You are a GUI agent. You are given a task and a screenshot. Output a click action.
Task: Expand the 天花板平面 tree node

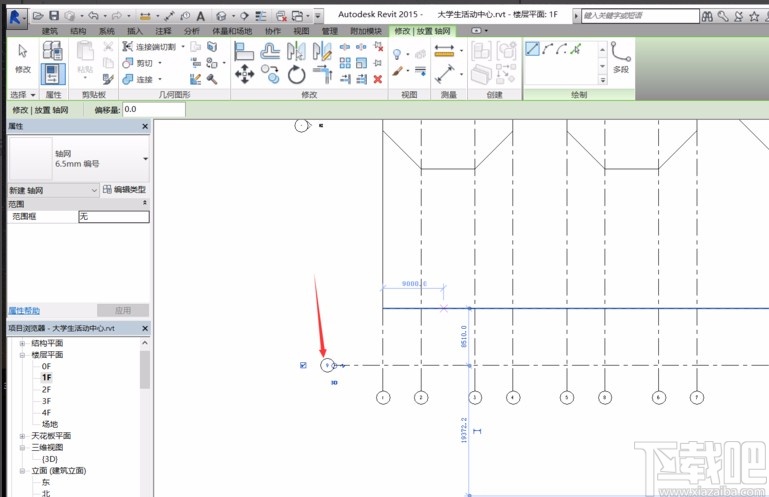tap(22, 436)
